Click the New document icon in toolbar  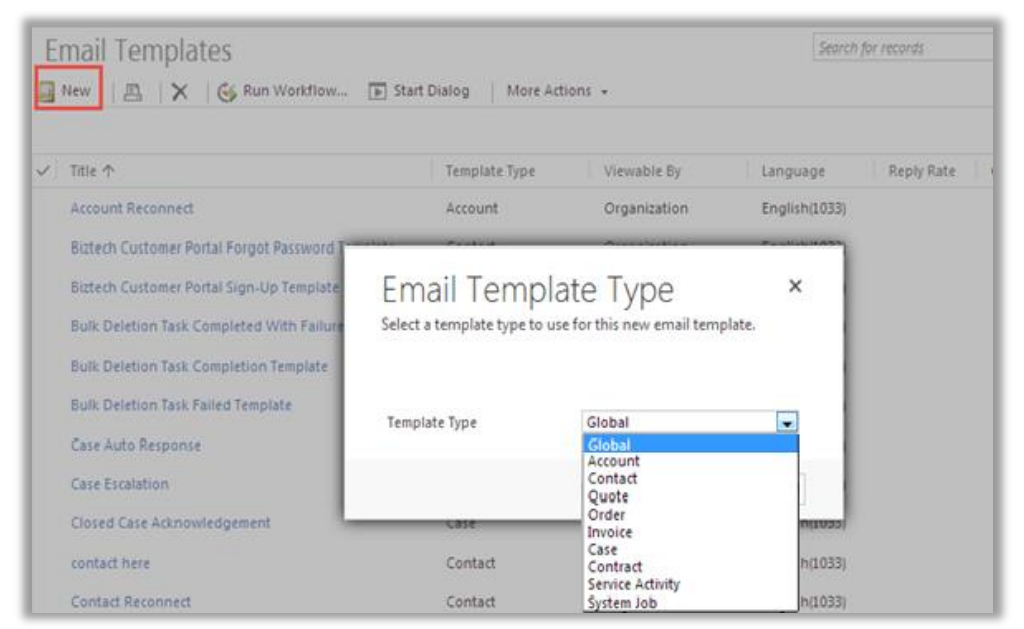(47, 91)
